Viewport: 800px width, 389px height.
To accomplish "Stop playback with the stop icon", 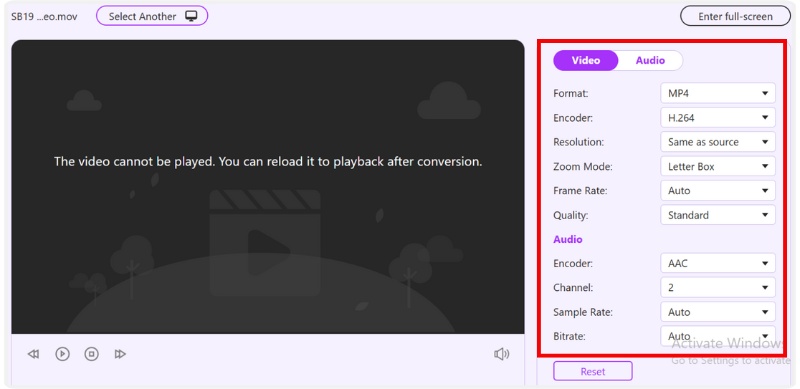I will coord(91,354).
